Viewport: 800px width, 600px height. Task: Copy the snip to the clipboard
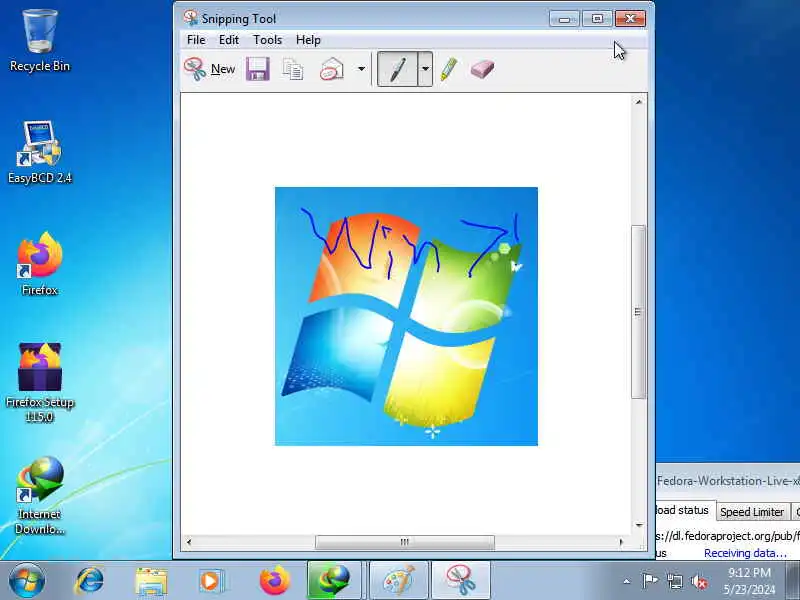[x=293, y=69]
